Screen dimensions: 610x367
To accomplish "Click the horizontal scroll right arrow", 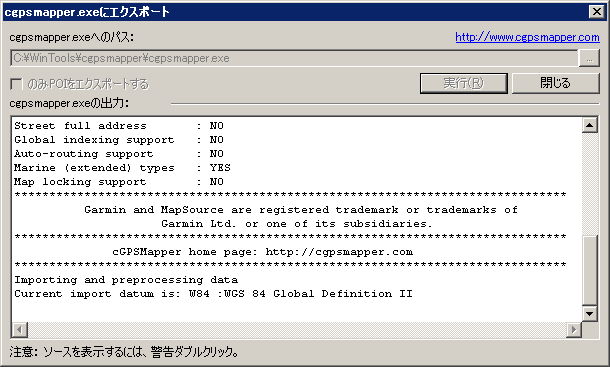I will 574,330.
